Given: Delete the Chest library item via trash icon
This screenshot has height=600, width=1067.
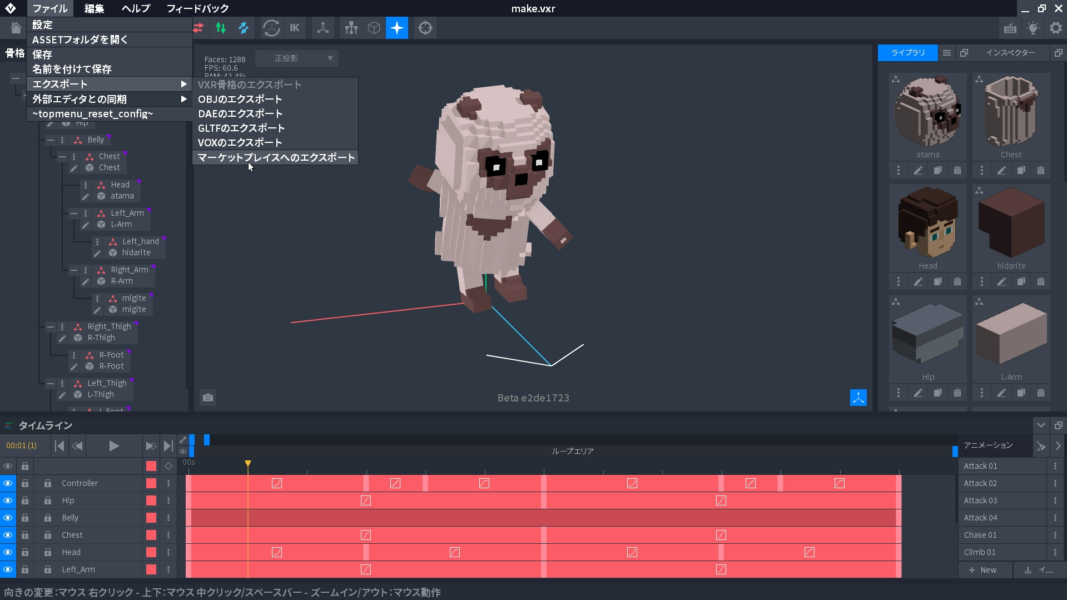Looking at the screenshot, I should 1040,170.
